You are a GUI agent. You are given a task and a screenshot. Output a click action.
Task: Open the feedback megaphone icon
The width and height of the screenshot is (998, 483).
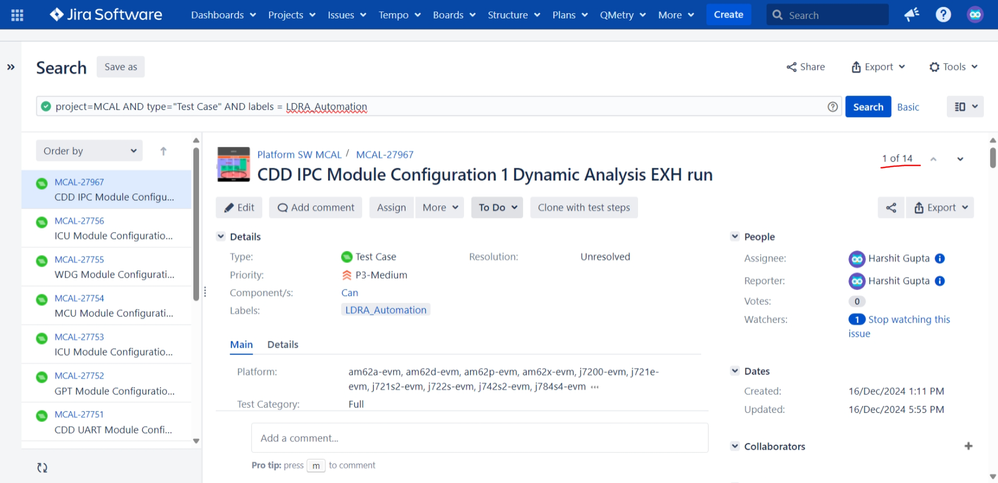[911, 15]
